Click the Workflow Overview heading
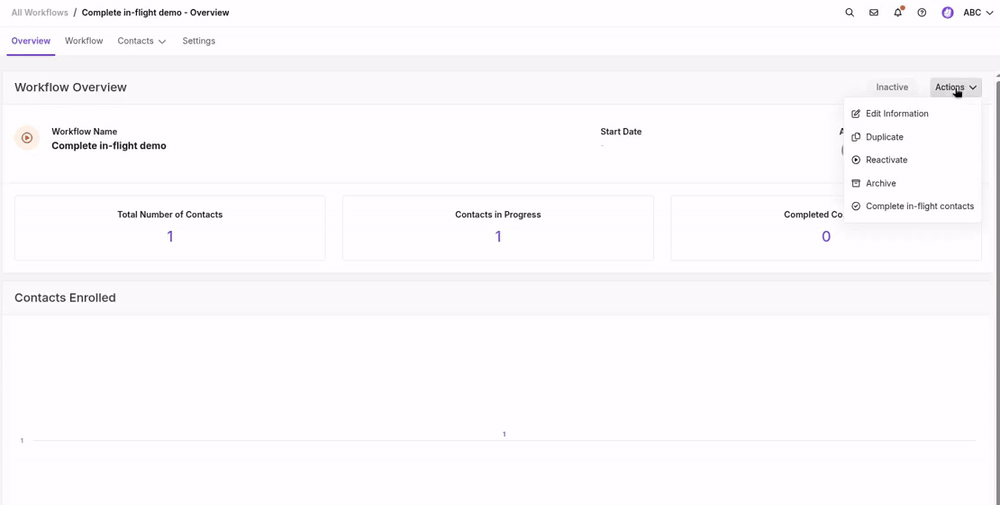Viewport: 1000px width, 505px height. [x=71, y=87]
